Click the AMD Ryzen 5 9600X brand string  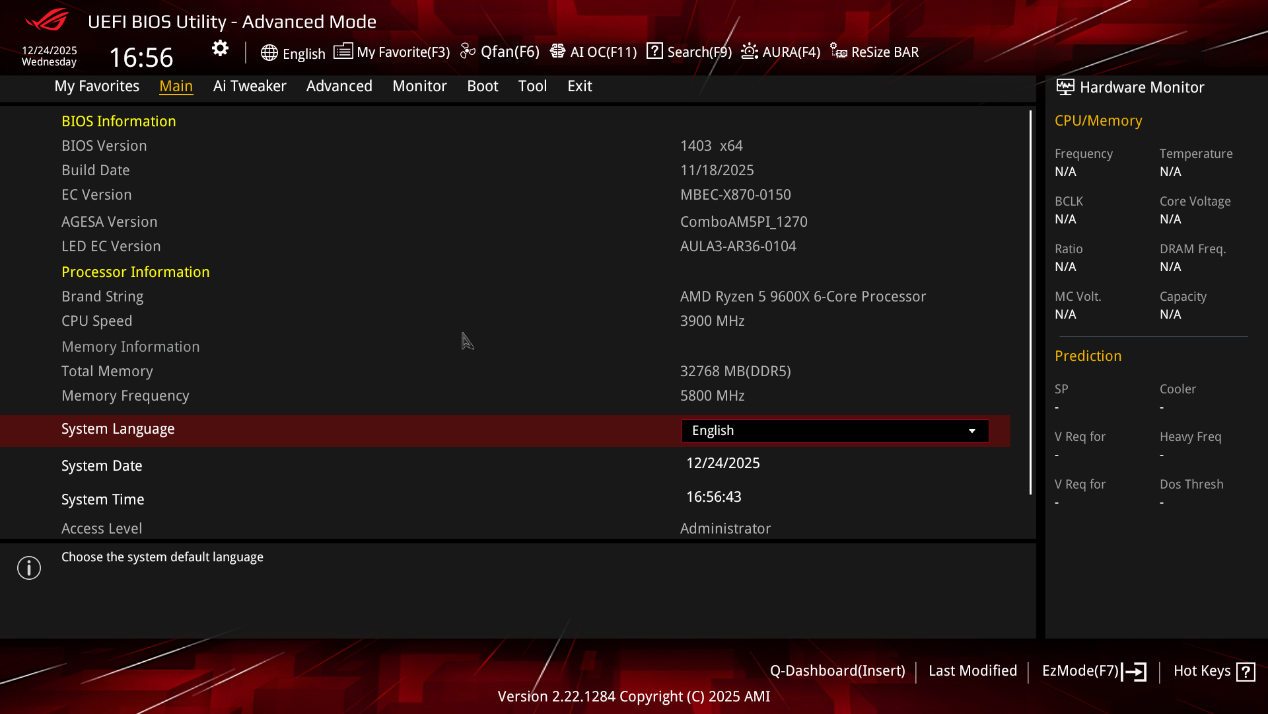point(803,297)
